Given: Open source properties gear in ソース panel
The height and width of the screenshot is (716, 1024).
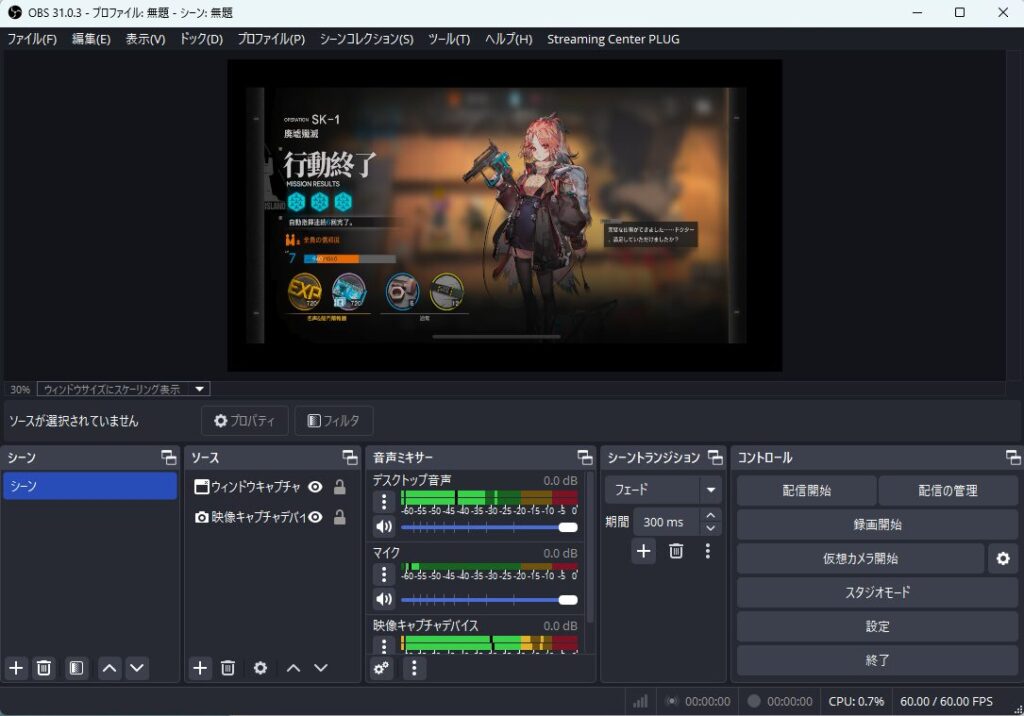Looking at the screenshot, I should (x=261, y=668).
